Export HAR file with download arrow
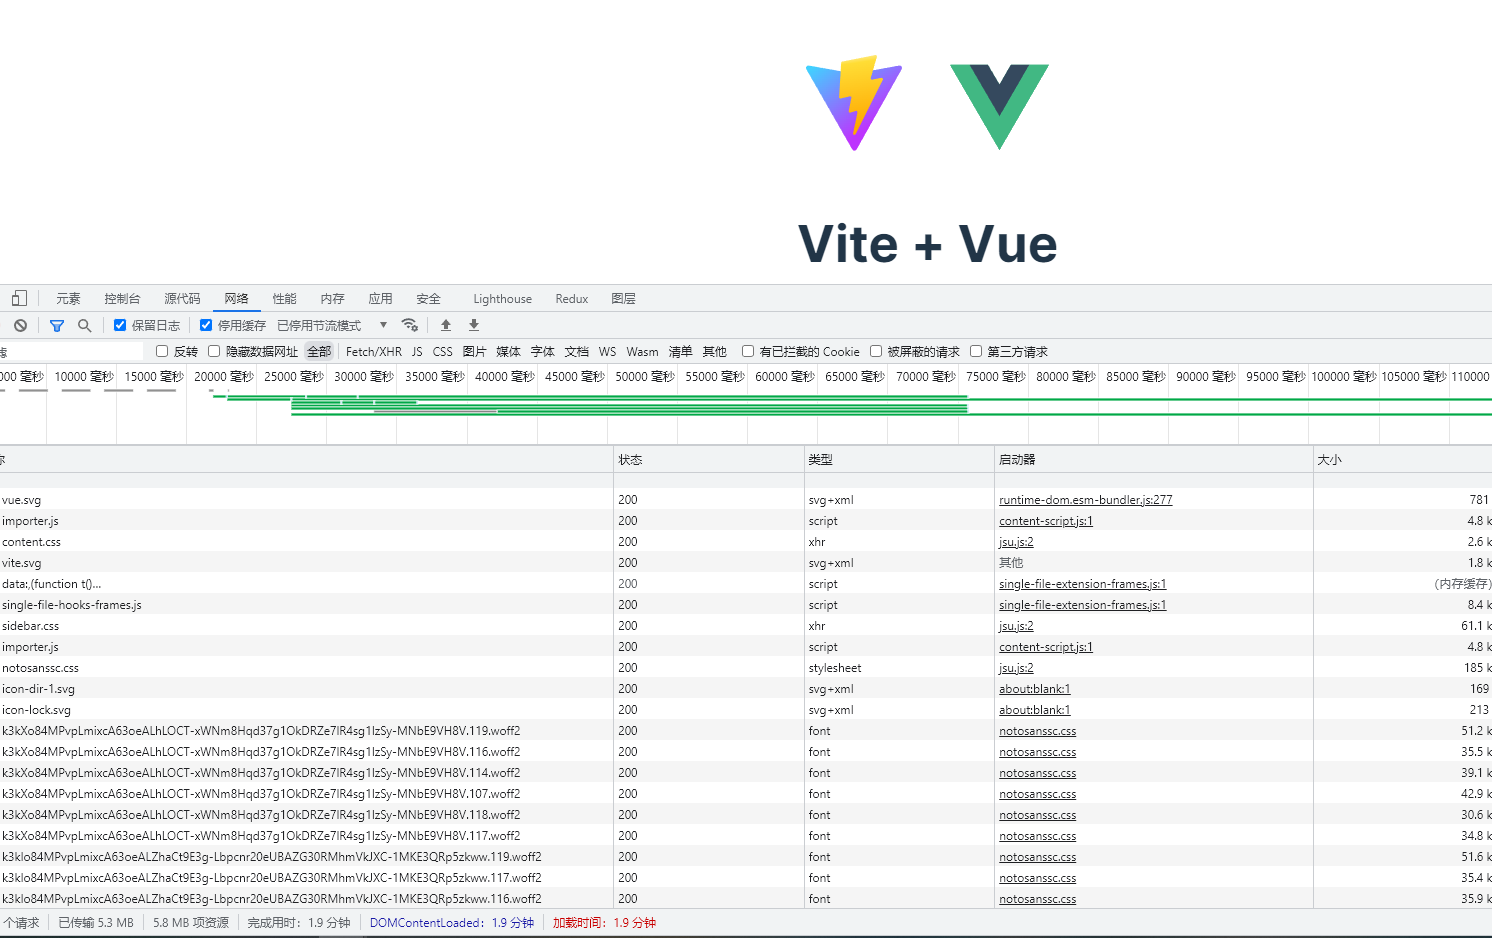Image resolution: width=1492 pixels, height=938 pixels. pos(474,325)
